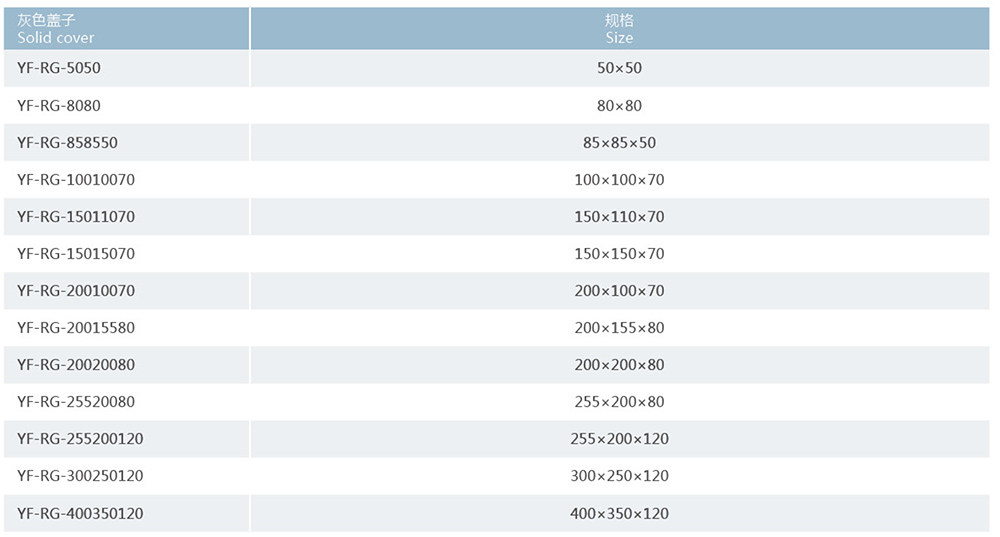
Task: Select the 85×85×50 size cell
Action: 619,142
